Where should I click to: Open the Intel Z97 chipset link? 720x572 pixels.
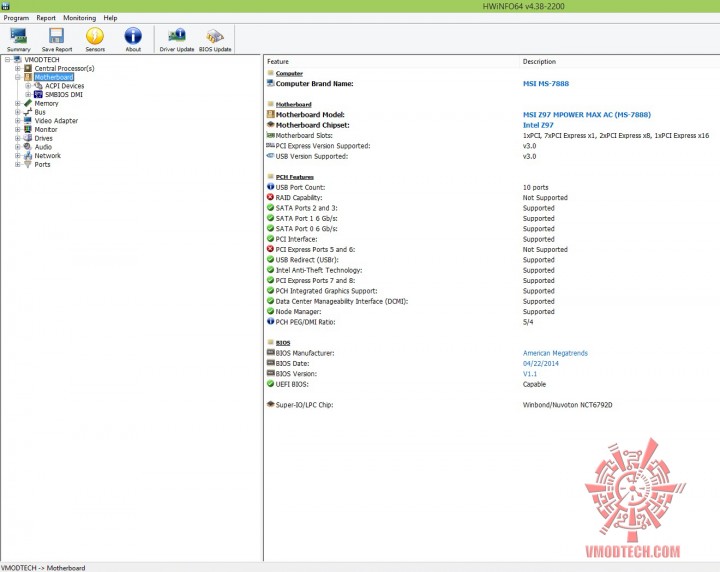[x=538, y=125]
